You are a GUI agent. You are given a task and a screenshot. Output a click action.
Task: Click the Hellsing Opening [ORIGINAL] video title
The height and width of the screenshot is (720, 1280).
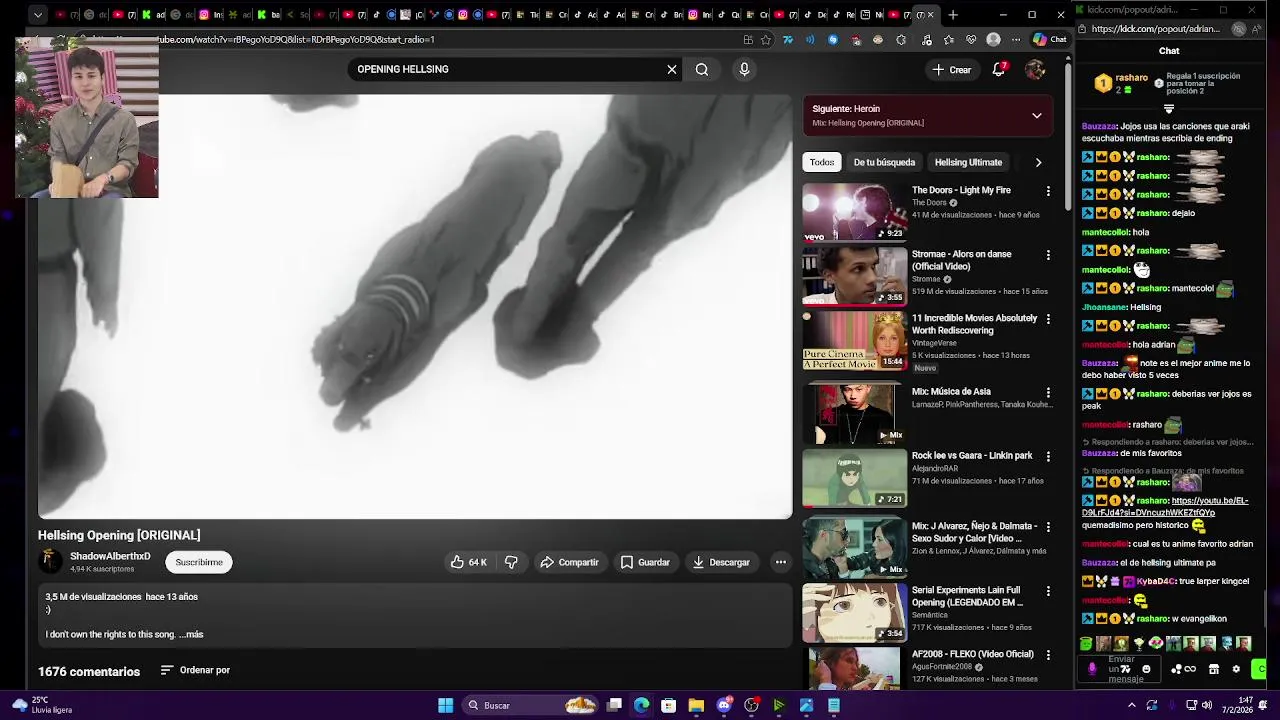coord(119,535)
